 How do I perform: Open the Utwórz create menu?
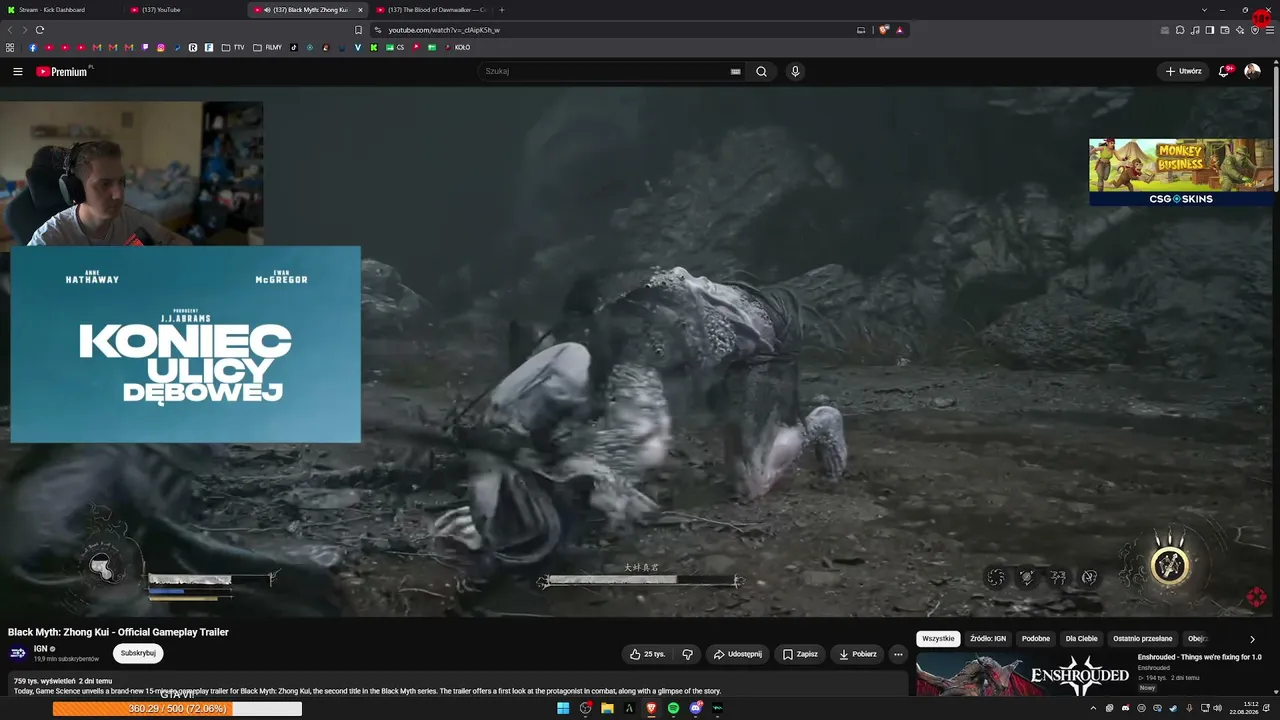[x=1183, y=71]
